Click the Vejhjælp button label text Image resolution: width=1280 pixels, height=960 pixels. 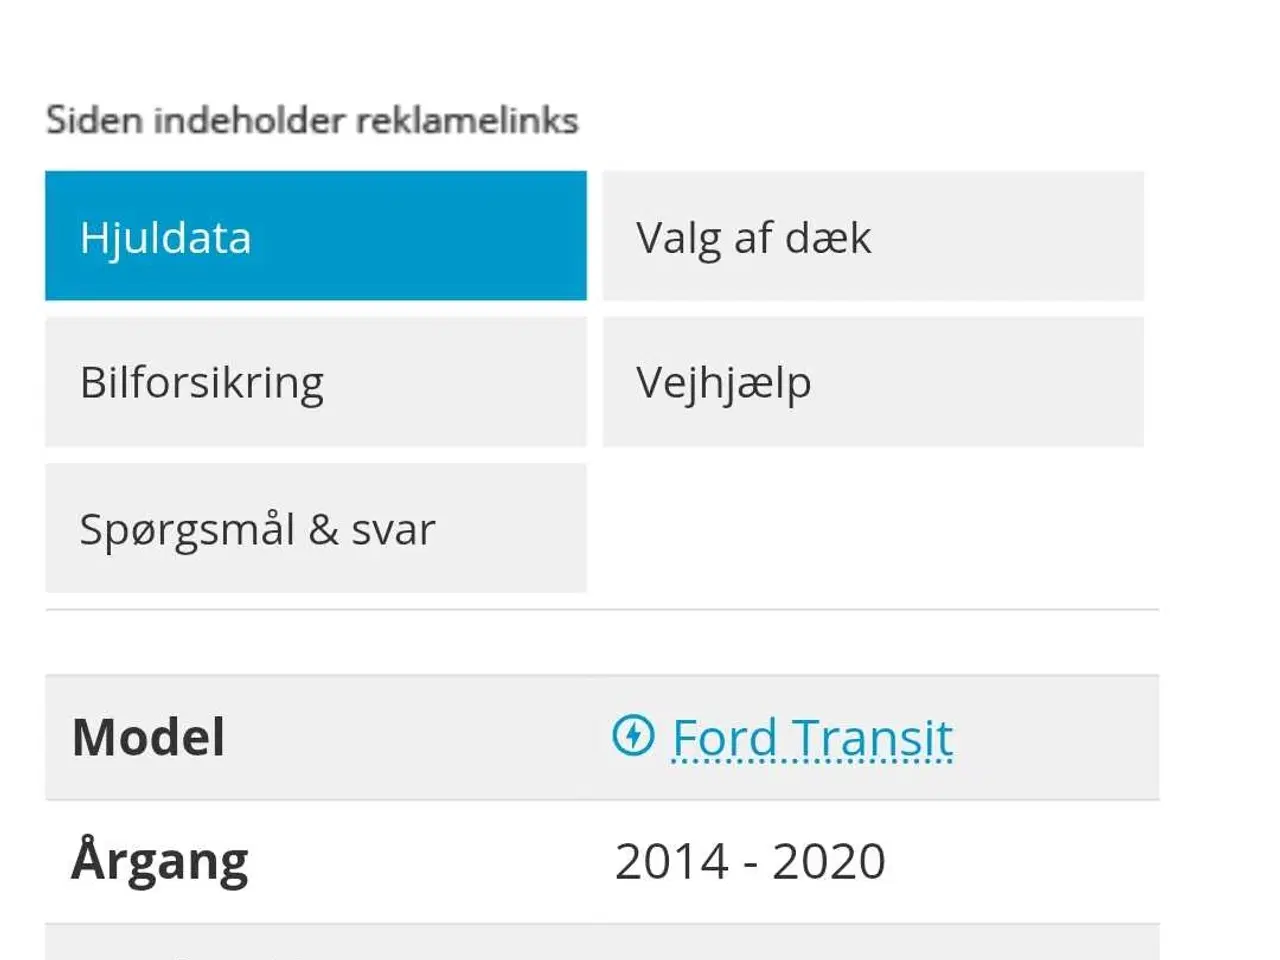[x=723, y=381]
